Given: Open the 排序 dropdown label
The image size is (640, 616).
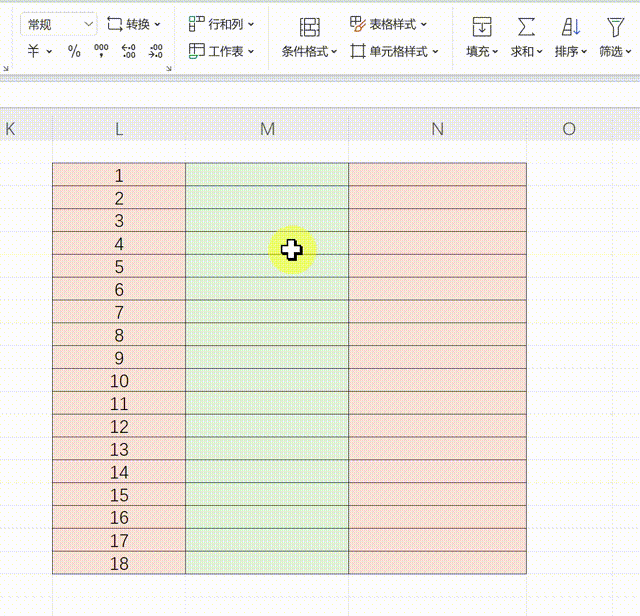Looking at the screenshot, I should pyautogui.click(x=571, y=51).
